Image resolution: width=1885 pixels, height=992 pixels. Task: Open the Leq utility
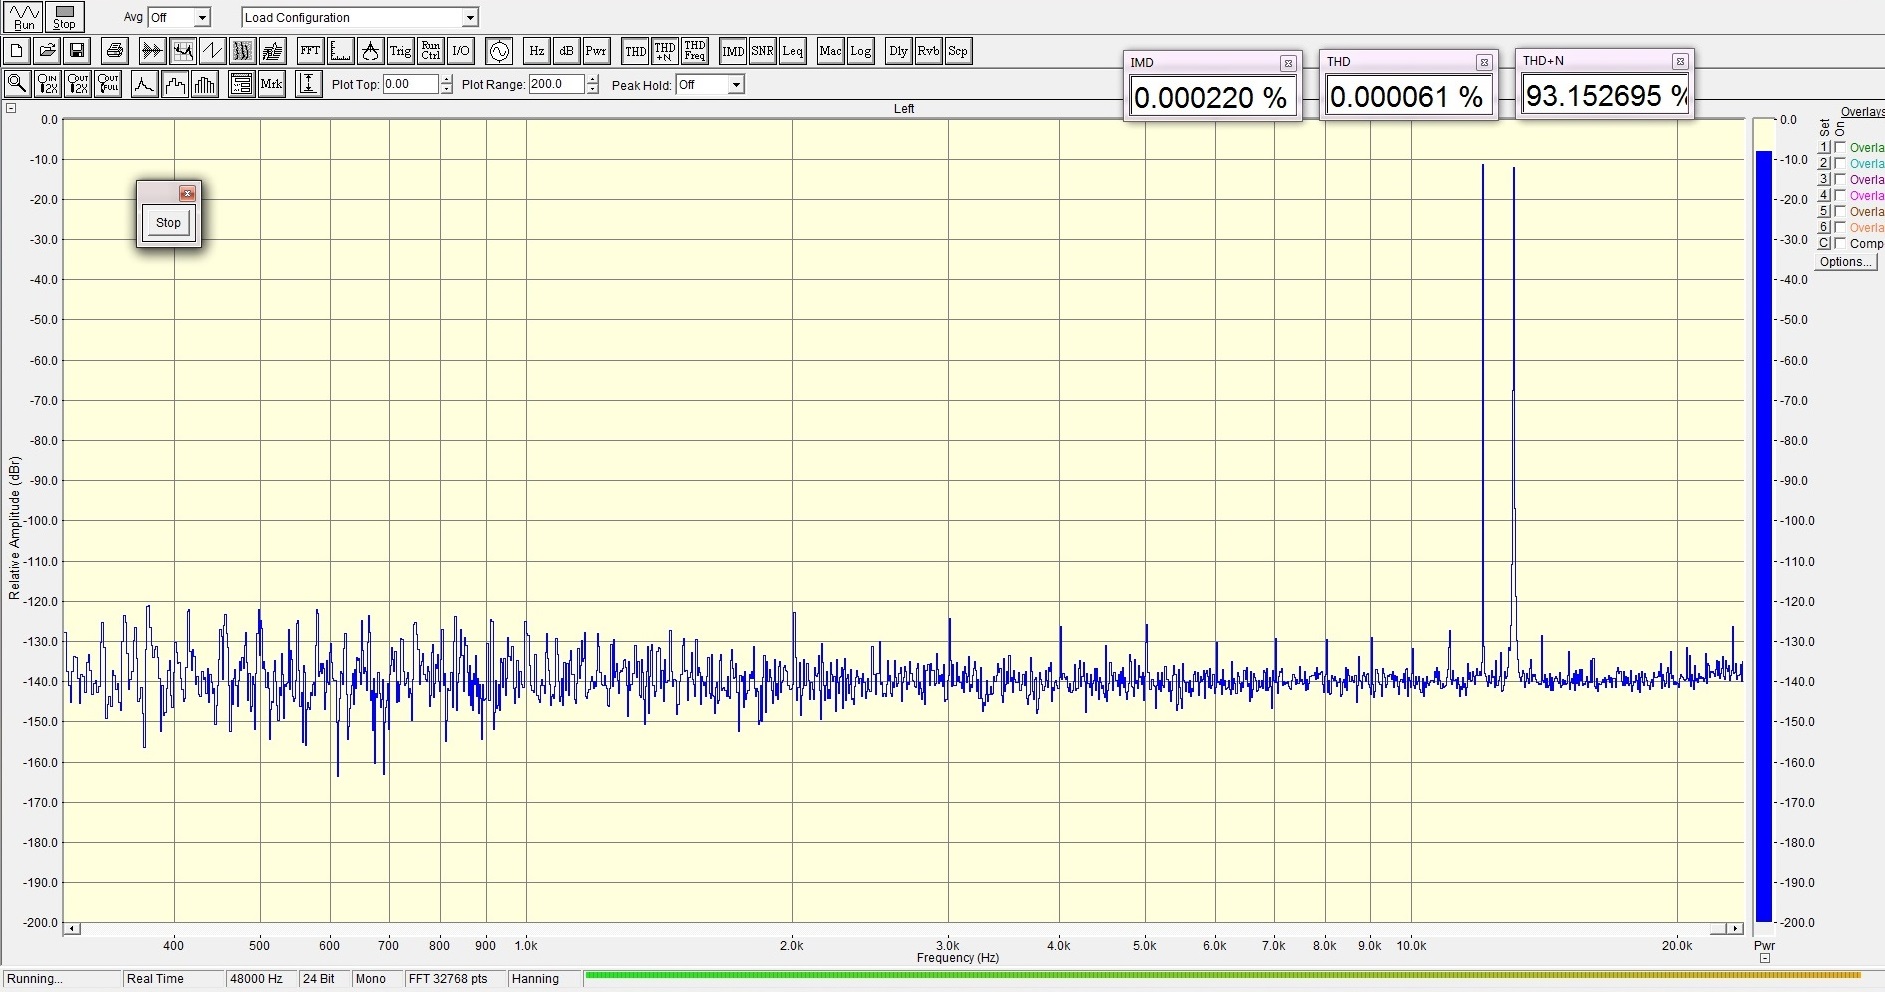793,51
